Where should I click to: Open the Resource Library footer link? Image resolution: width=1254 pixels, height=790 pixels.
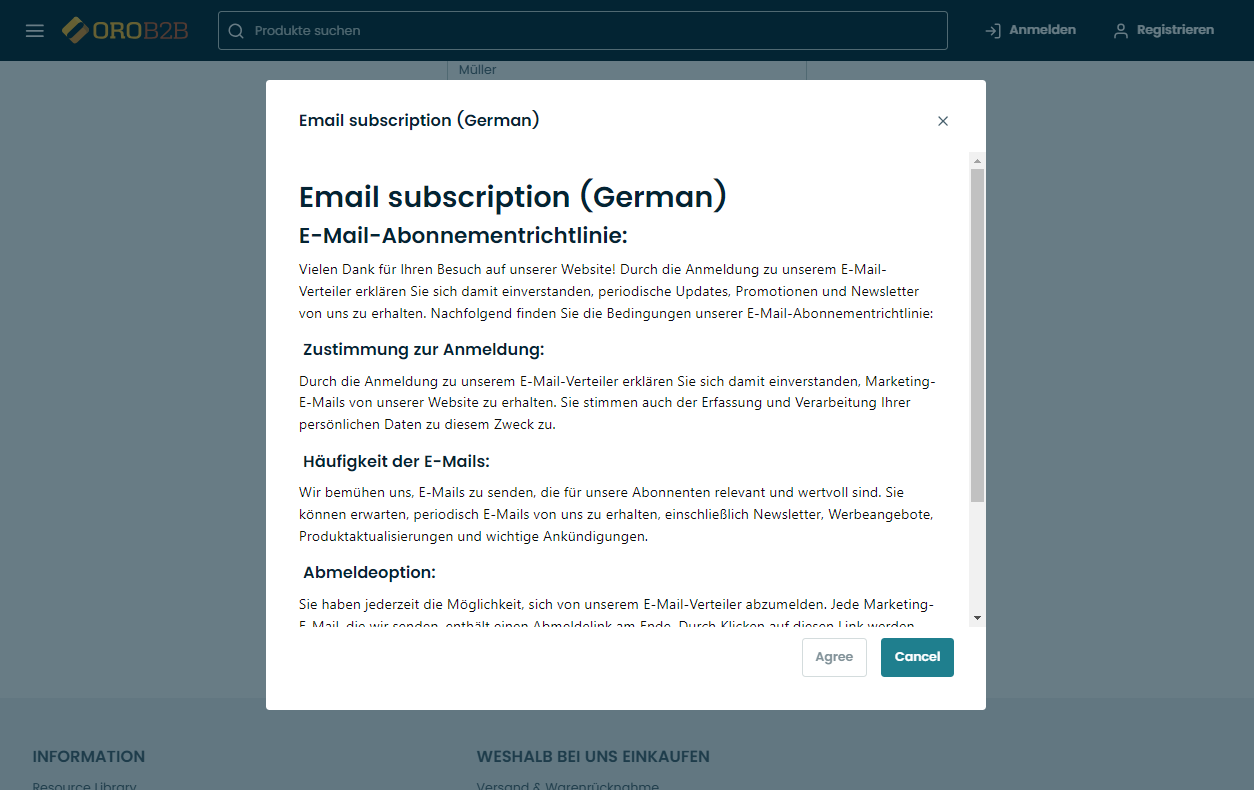[84, 784]
